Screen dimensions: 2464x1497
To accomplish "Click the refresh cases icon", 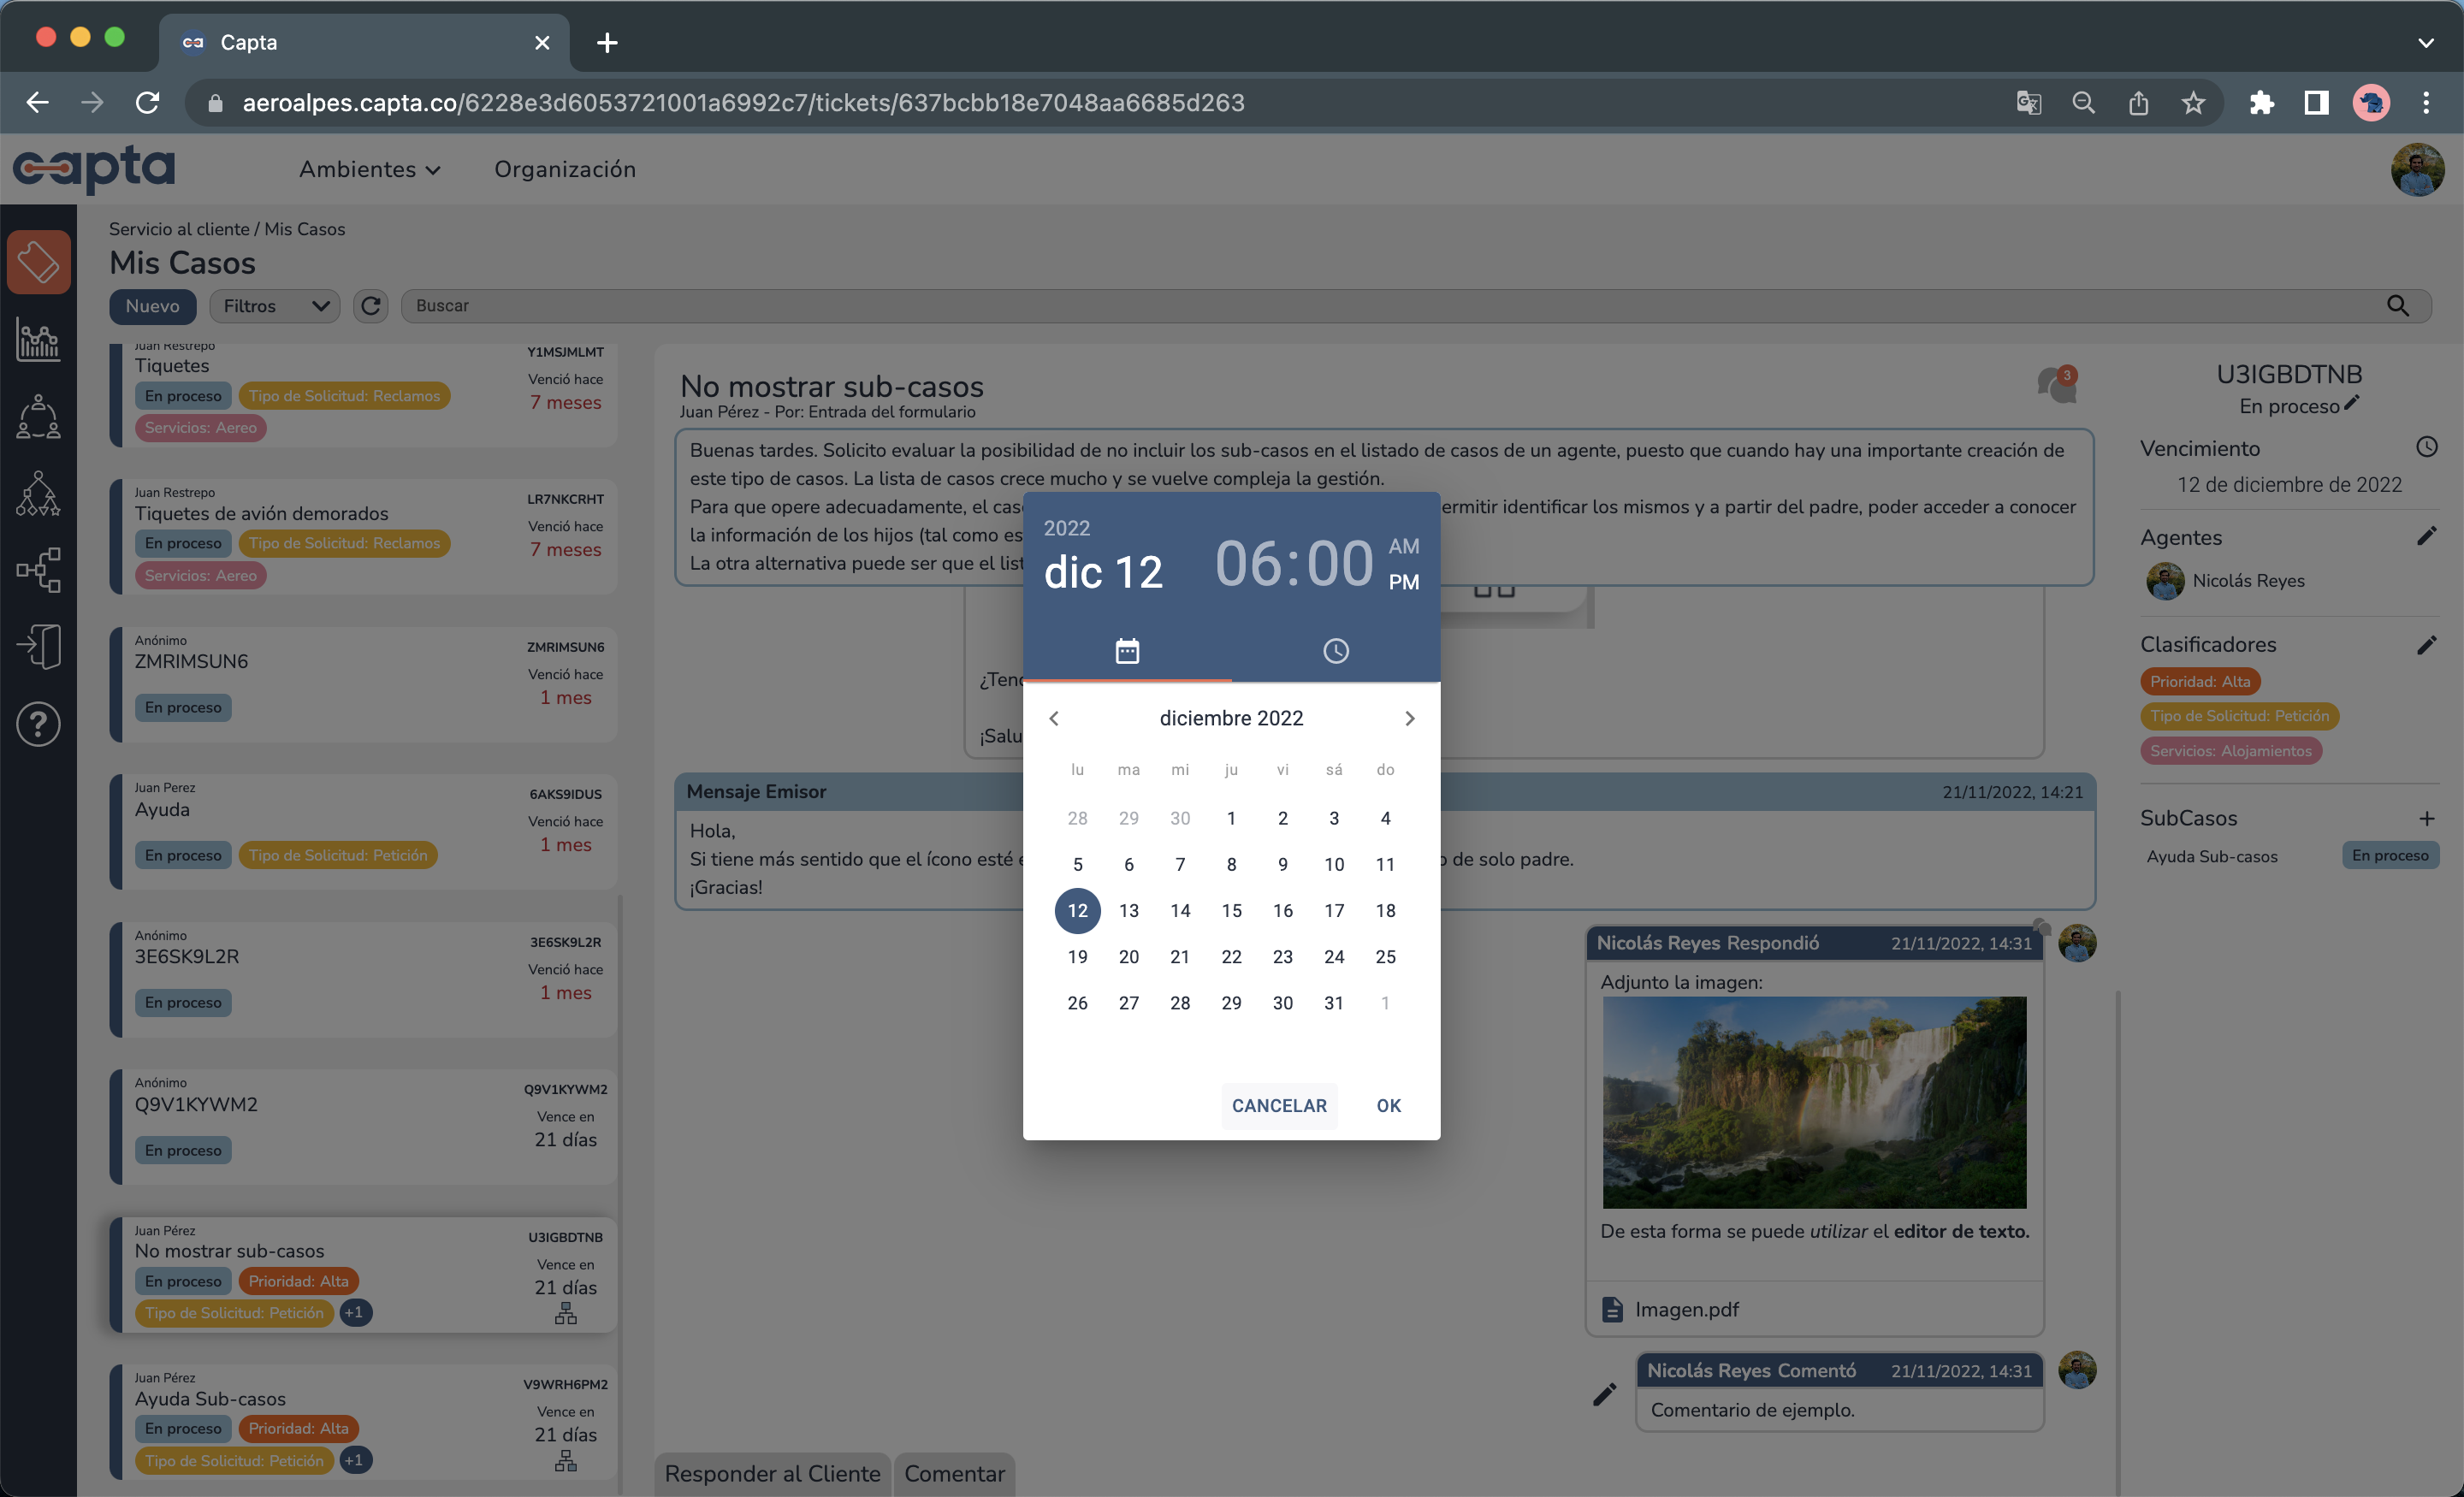I will (371, 306).
